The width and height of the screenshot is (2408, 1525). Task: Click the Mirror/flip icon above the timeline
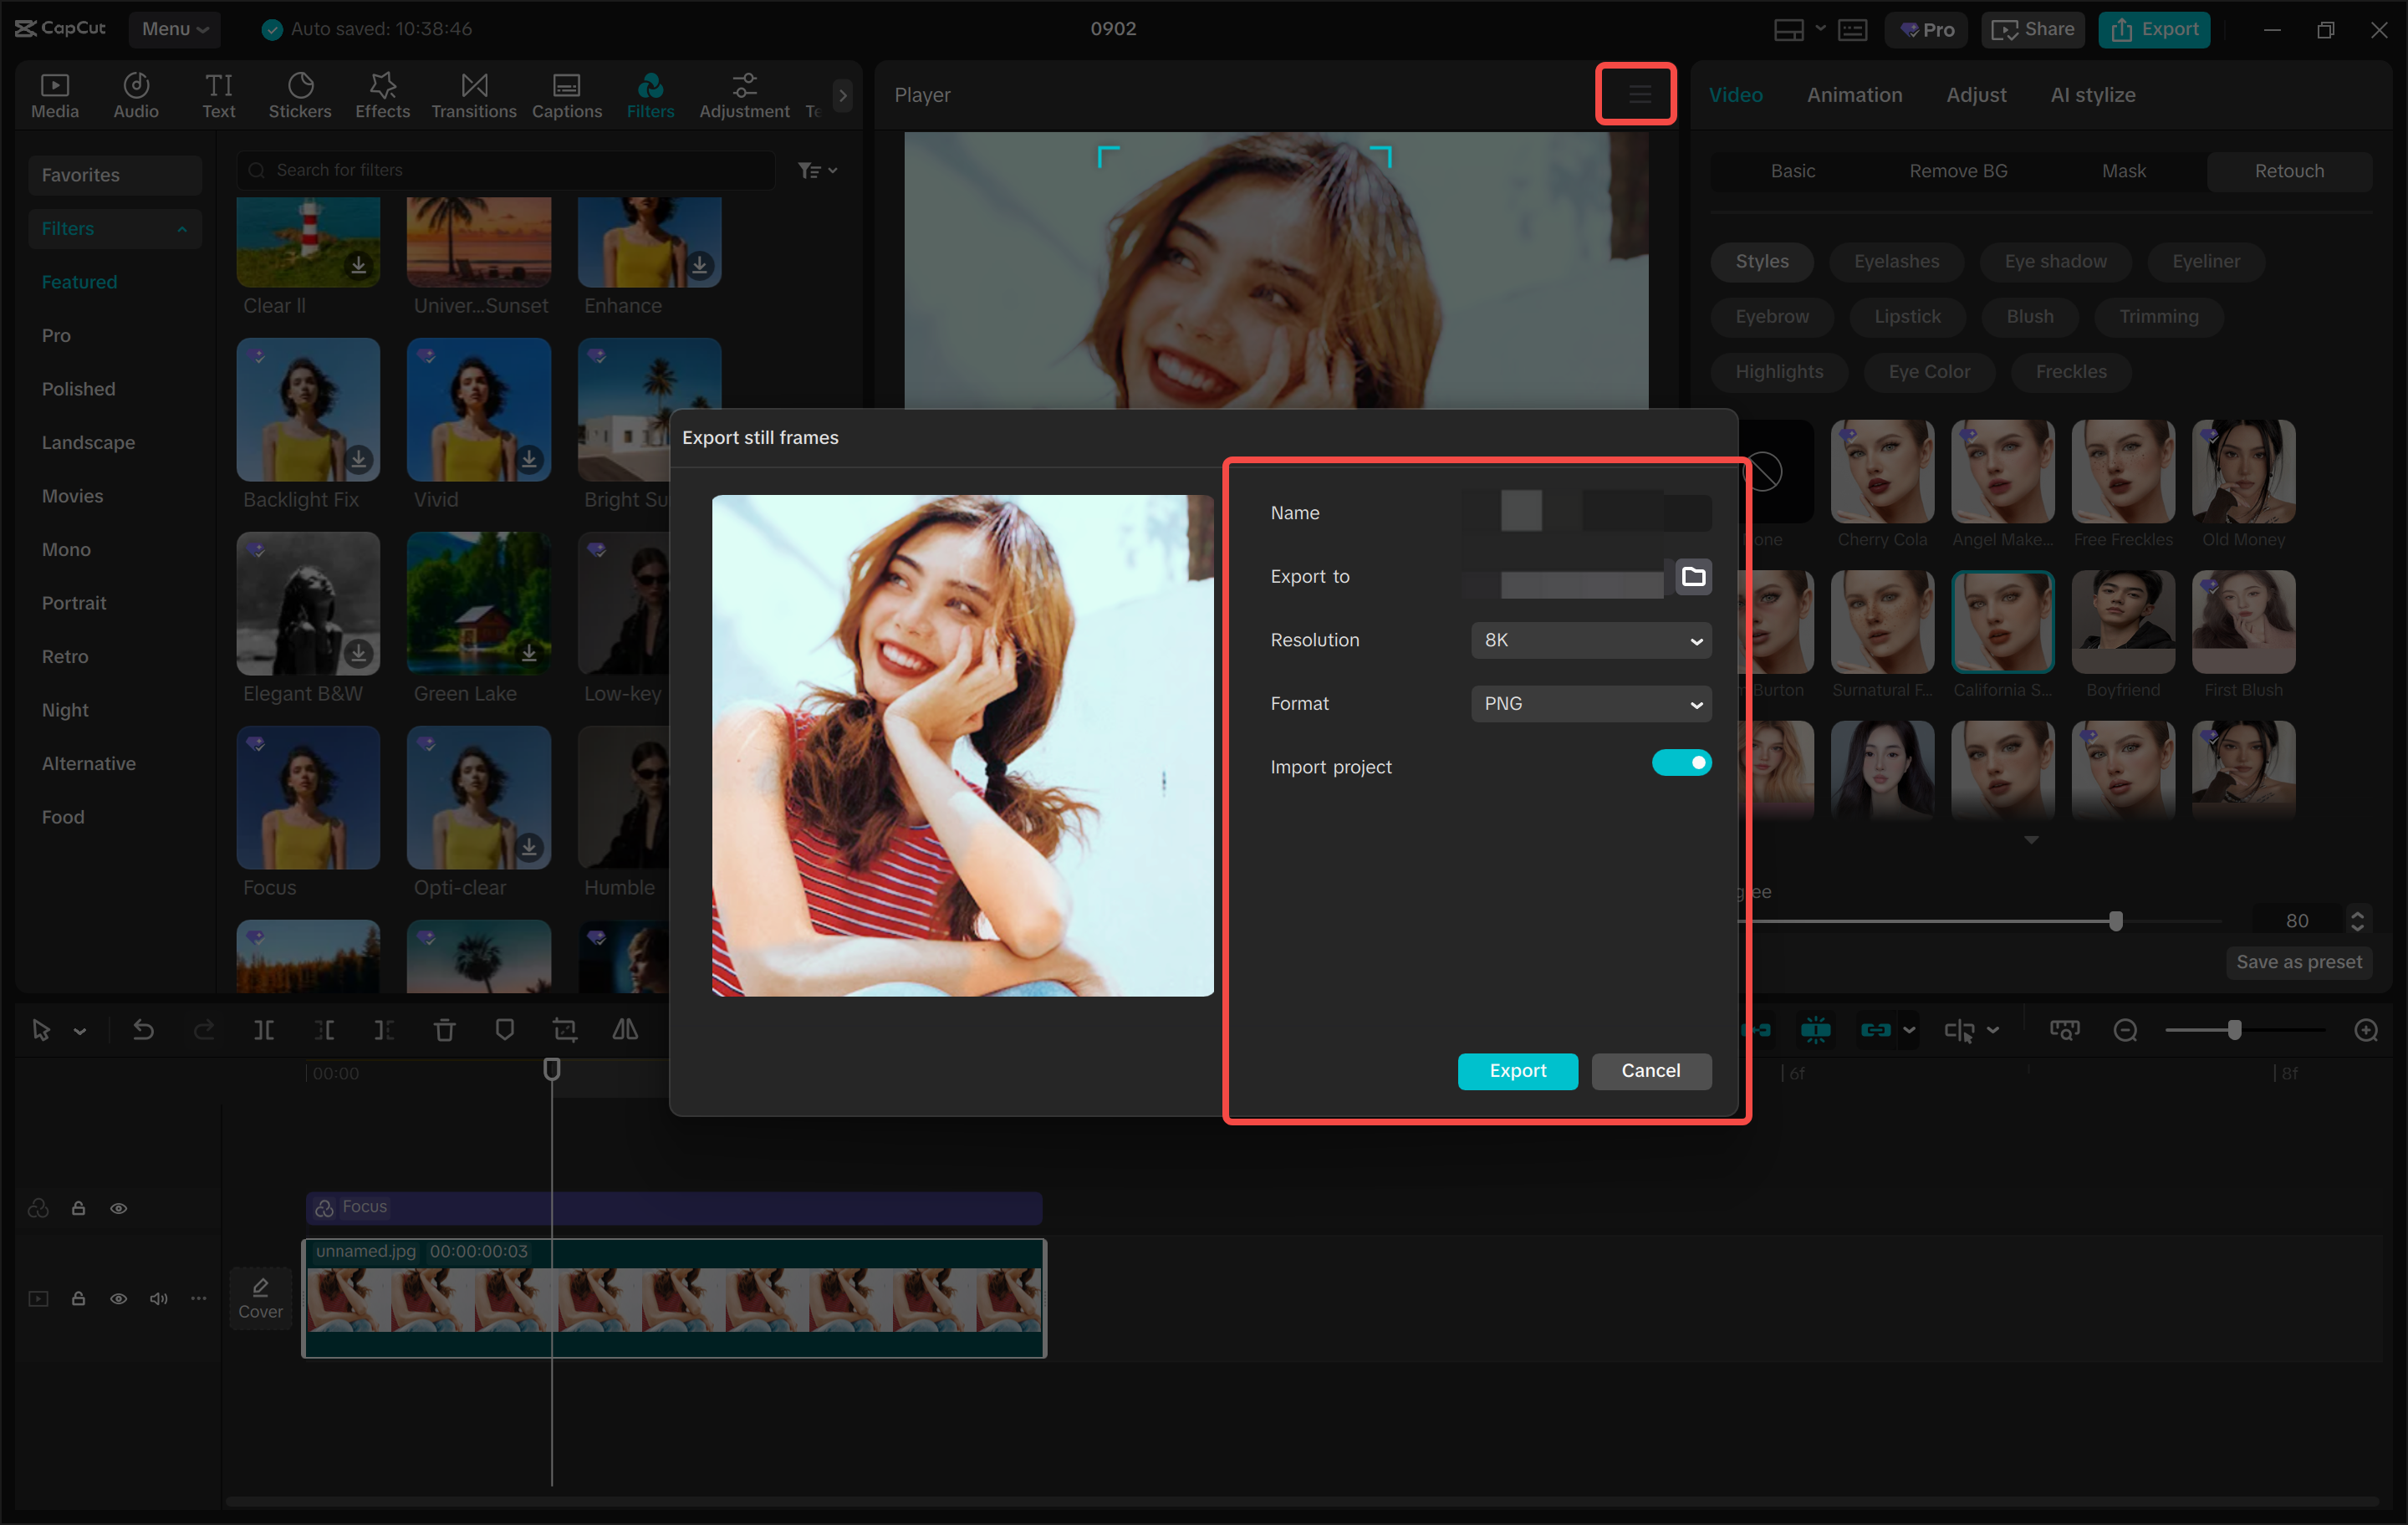click(x=625, y=1029)
